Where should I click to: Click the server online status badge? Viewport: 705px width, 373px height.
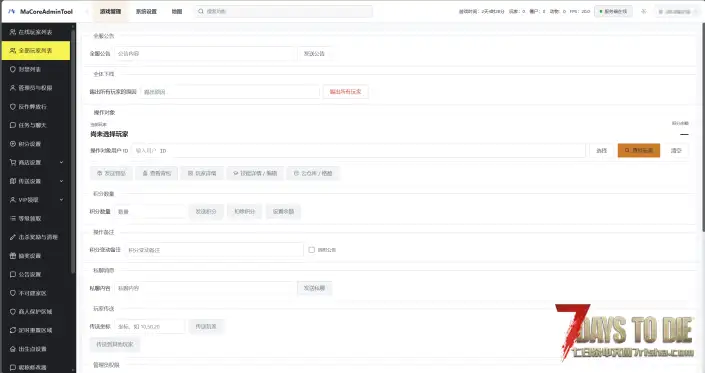613,11
